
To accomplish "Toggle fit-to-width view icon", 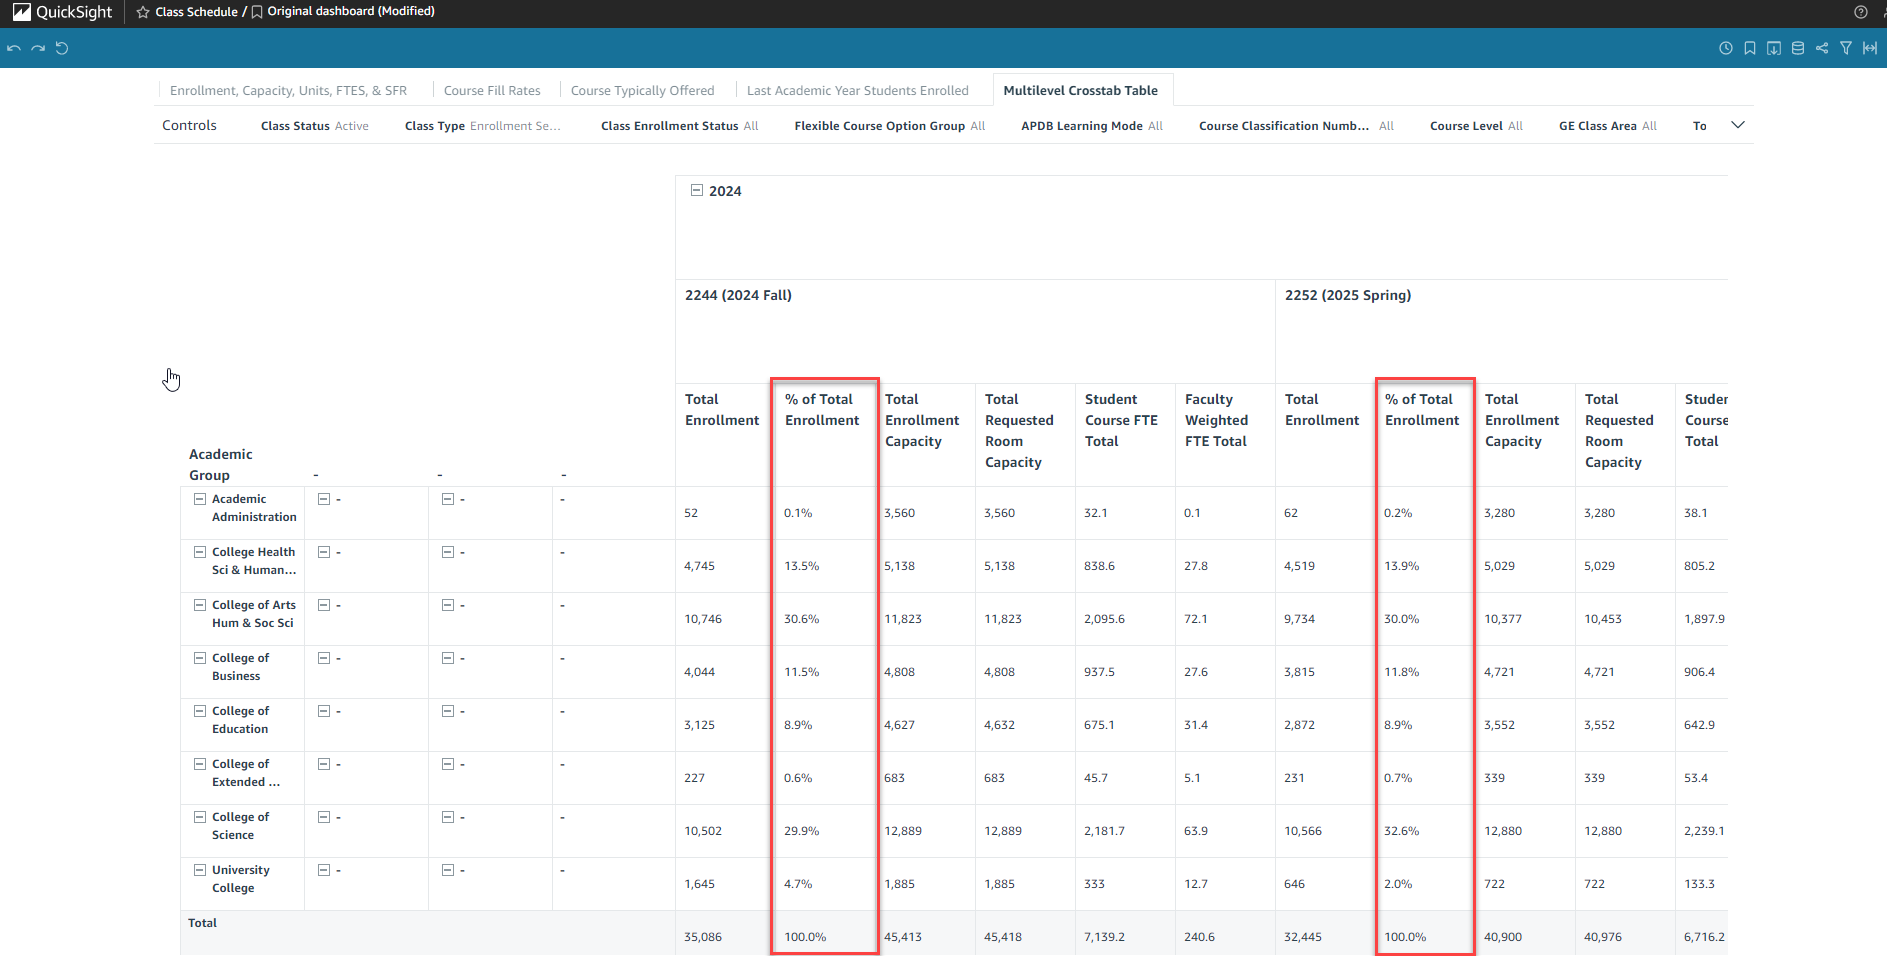I will [1870, 48].
